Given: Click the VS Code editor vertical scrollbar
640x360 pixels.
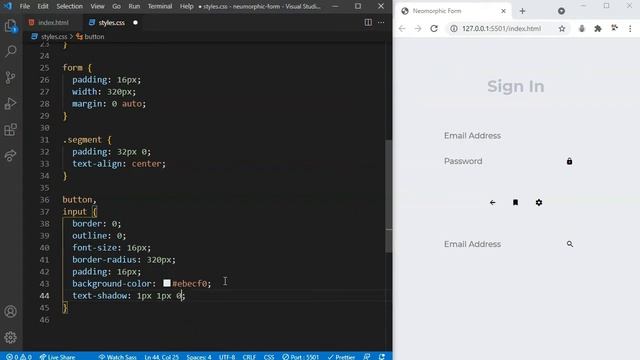Looking at the screenshot, I should 389,196.
